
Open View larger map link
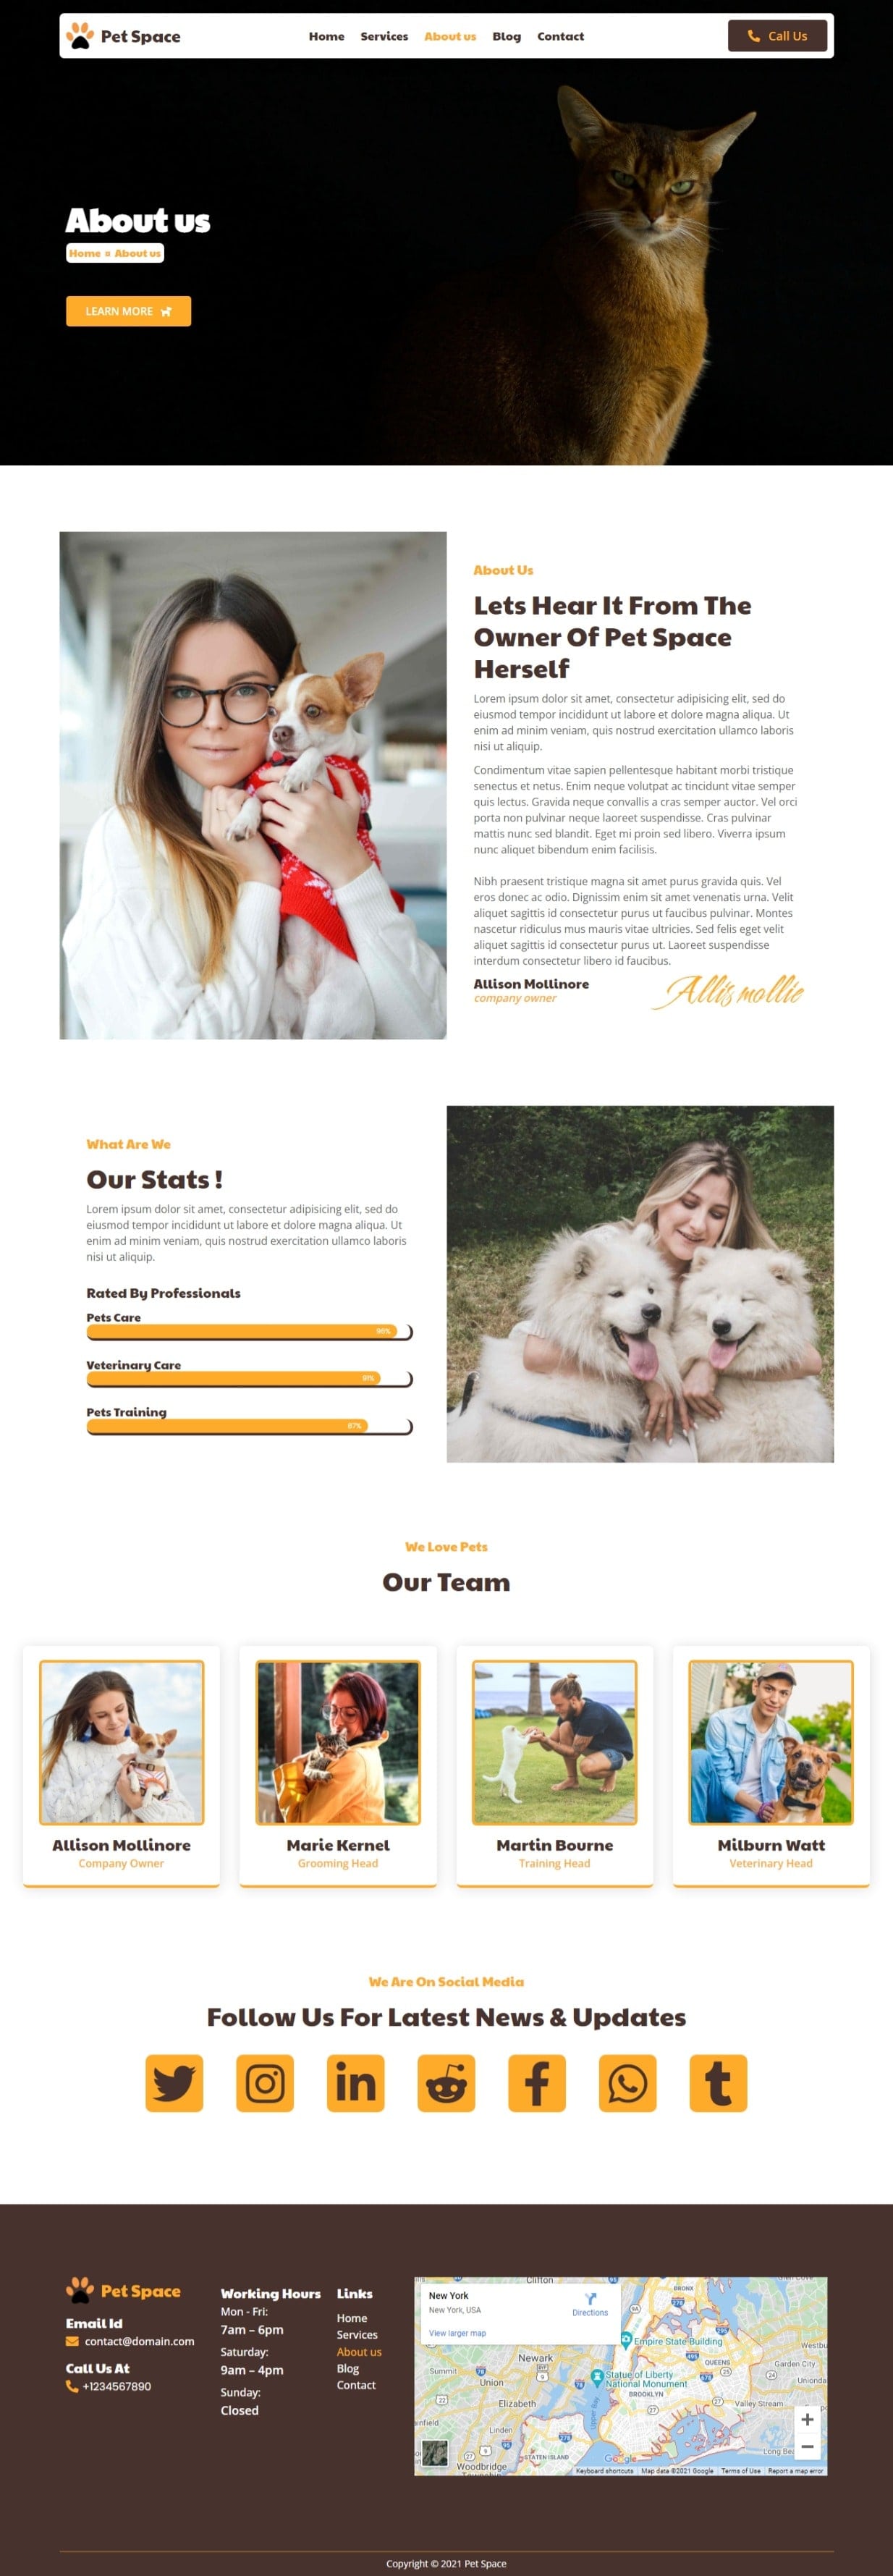(457, 2333)
